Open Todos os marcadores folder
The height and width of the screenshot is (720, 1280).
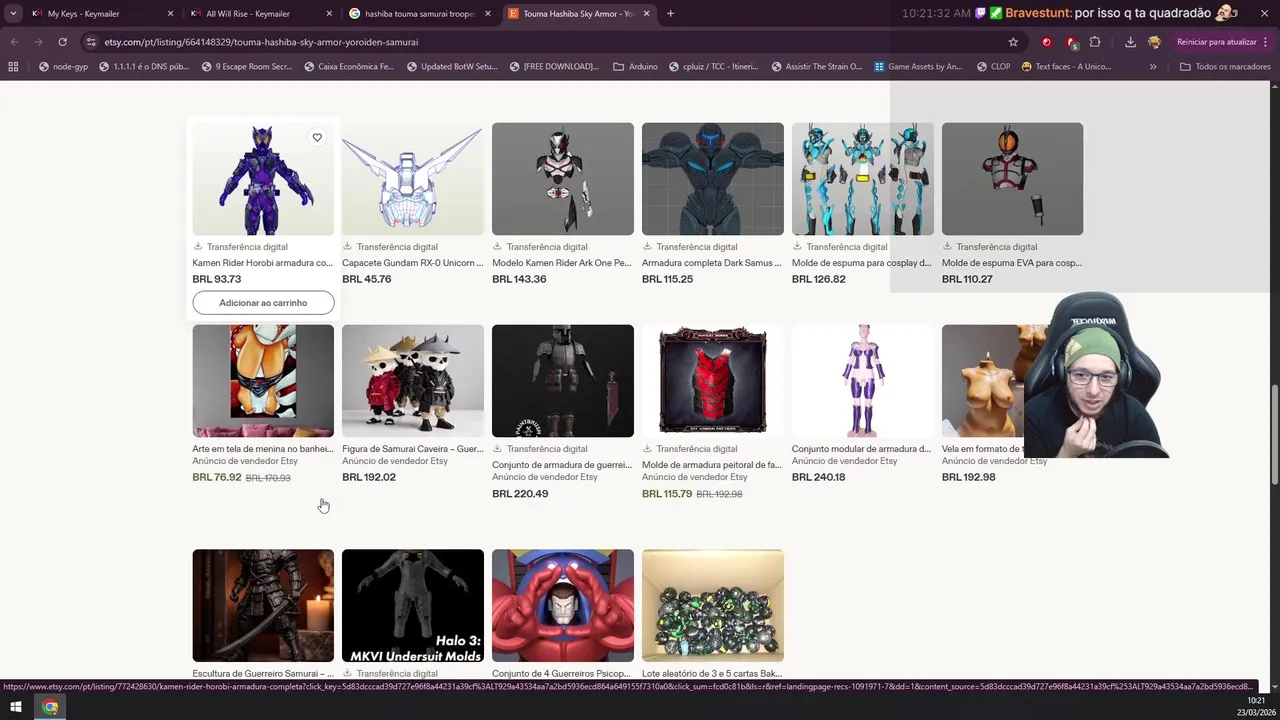(x=1225, y=66)
